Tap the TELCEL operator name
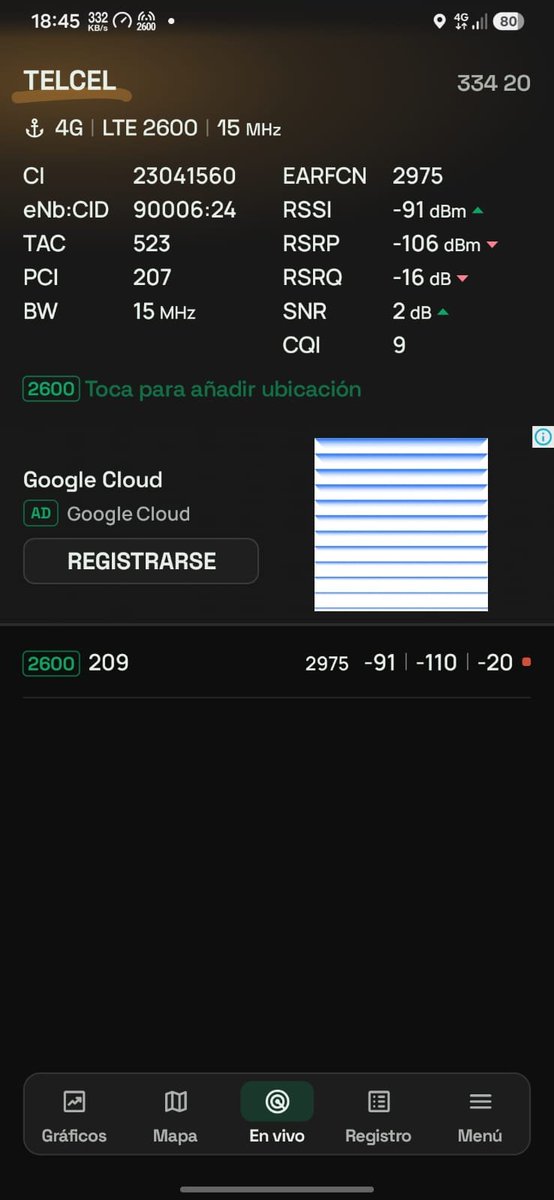Viewport: 554px width, 1200px height. (x=70, y=82)
